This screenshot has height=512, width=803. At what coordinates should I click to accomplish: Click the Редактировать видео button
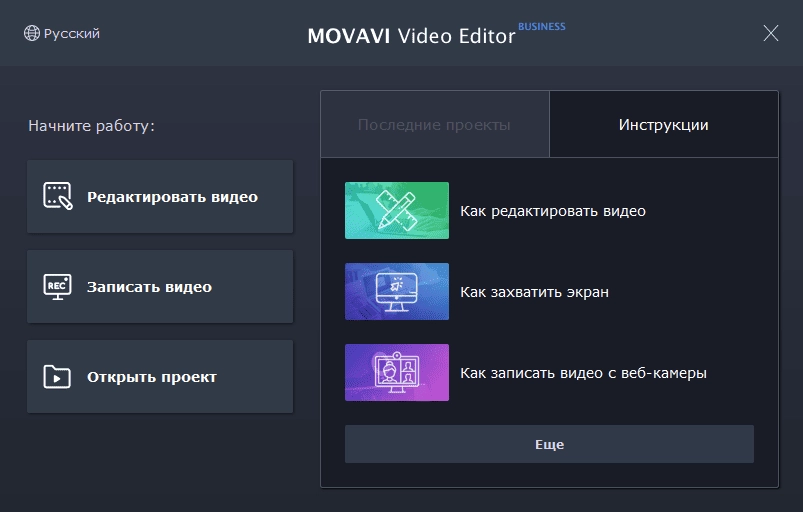(160, 197)
